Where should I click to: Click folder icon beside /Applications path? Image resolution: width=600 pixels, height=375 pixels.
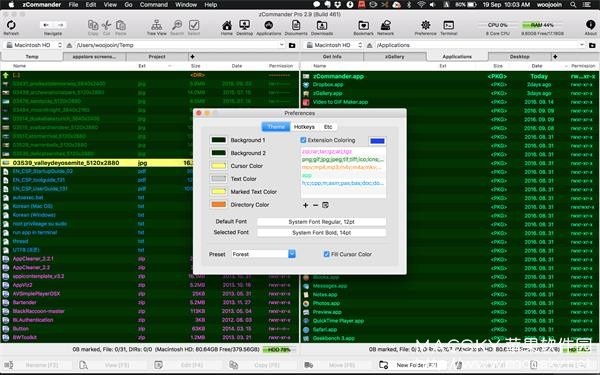(x=592, y=45)
